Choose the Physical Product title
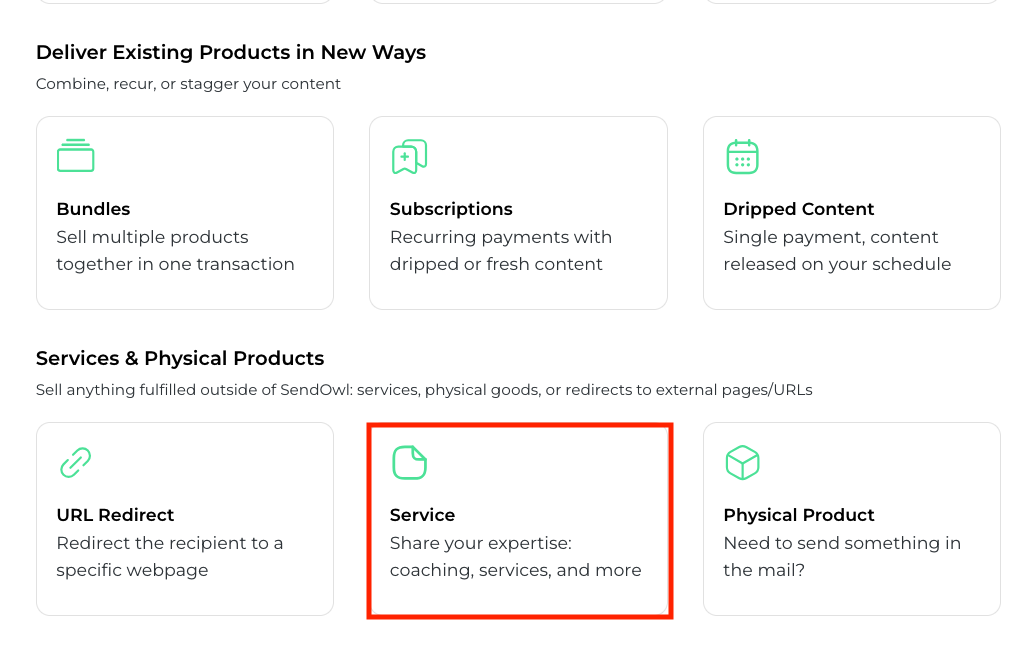Viewport: 1032px width, 648px height. (798, 515)
